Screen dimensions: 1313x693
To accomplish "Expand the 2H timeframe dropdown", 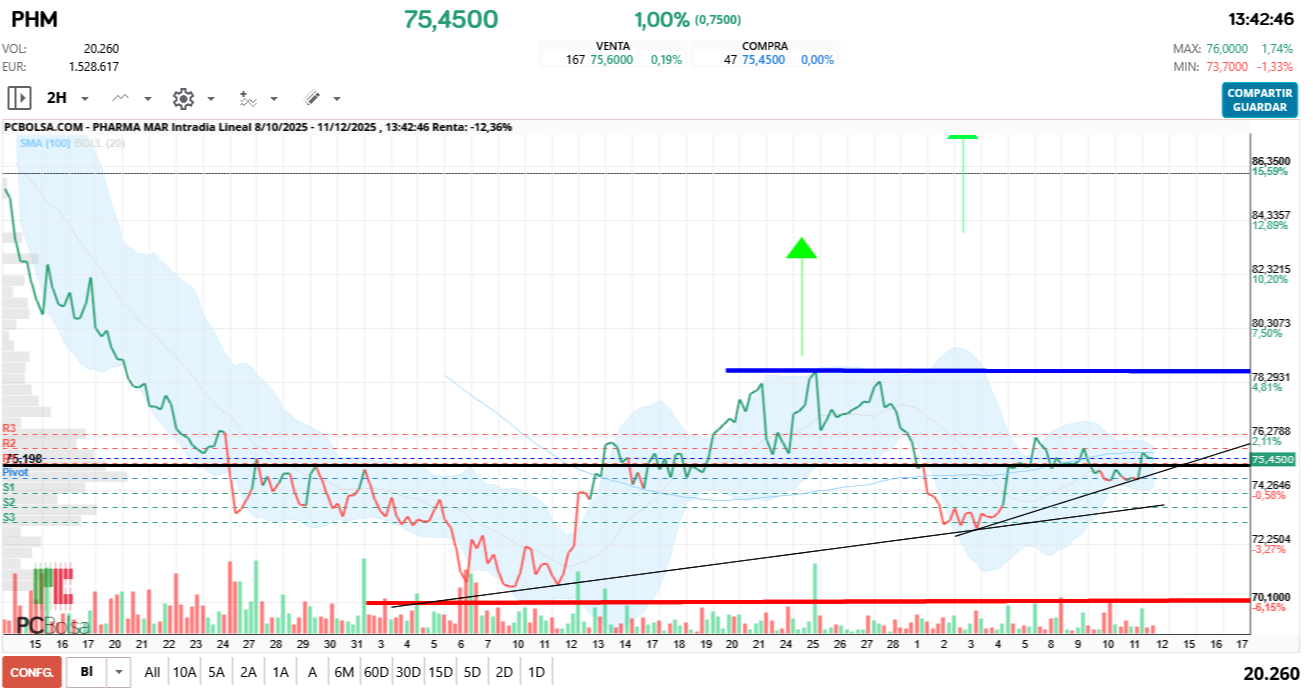I will point(85,99).
